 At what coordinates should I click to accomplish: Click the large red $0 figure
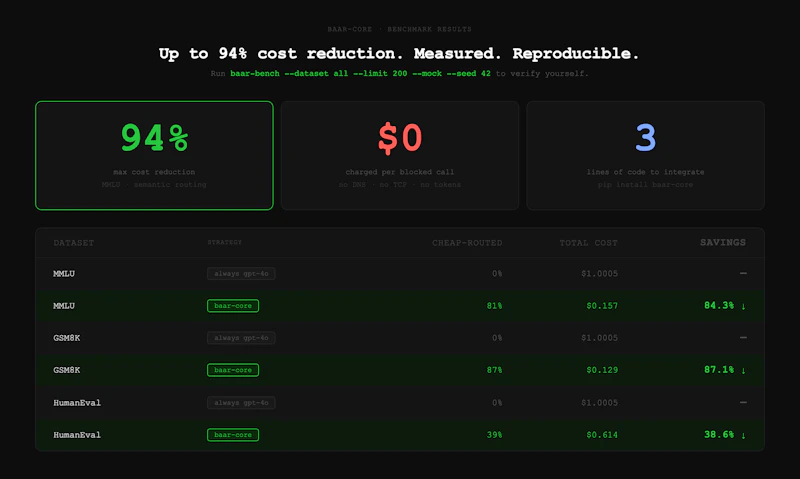pyautogui.click(x=400, y=138)
